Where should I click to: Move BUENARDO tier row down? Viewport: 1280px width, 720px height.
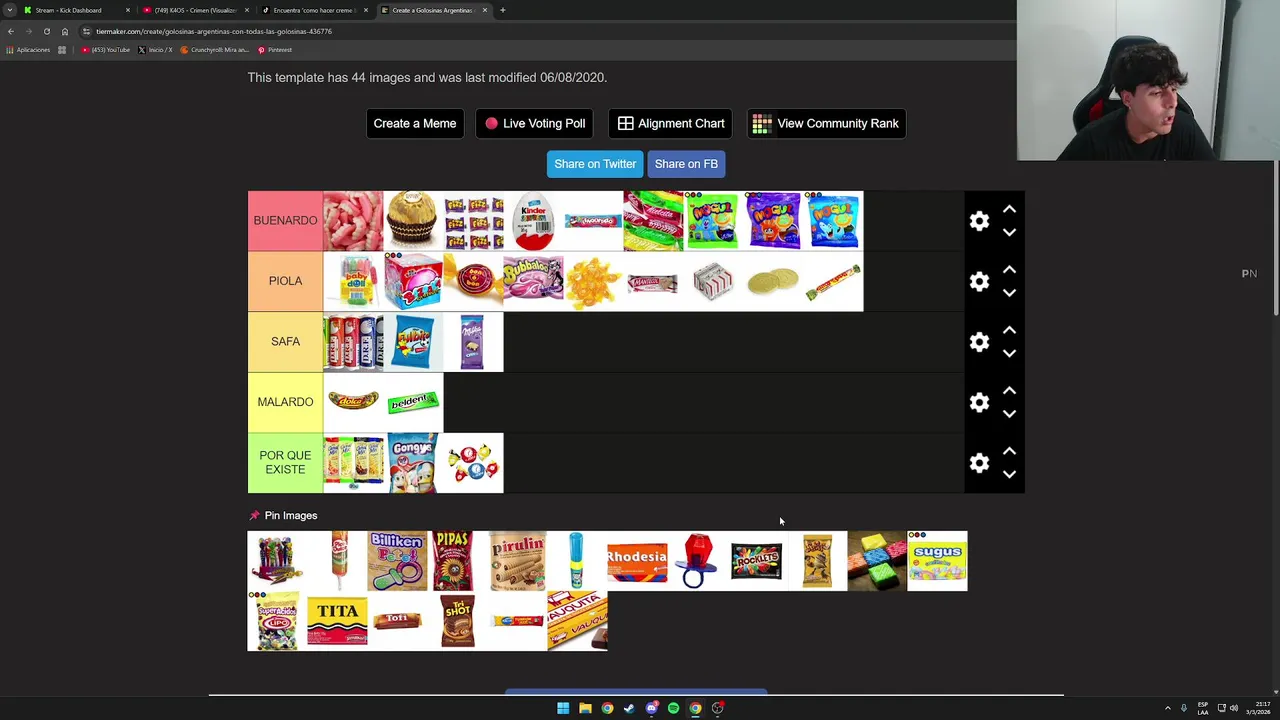coord(1009,232)
